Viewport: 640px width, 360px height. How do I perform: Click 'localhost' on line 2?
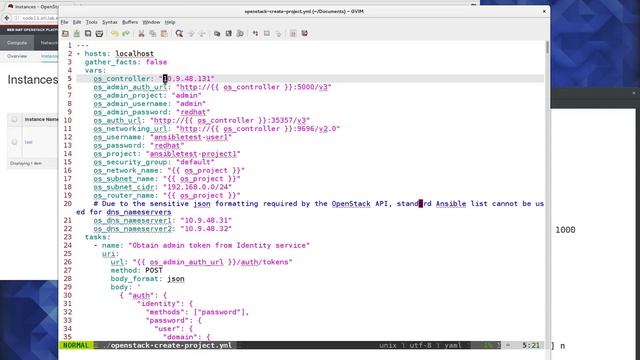pyautogui.click(x=134, y=54)
